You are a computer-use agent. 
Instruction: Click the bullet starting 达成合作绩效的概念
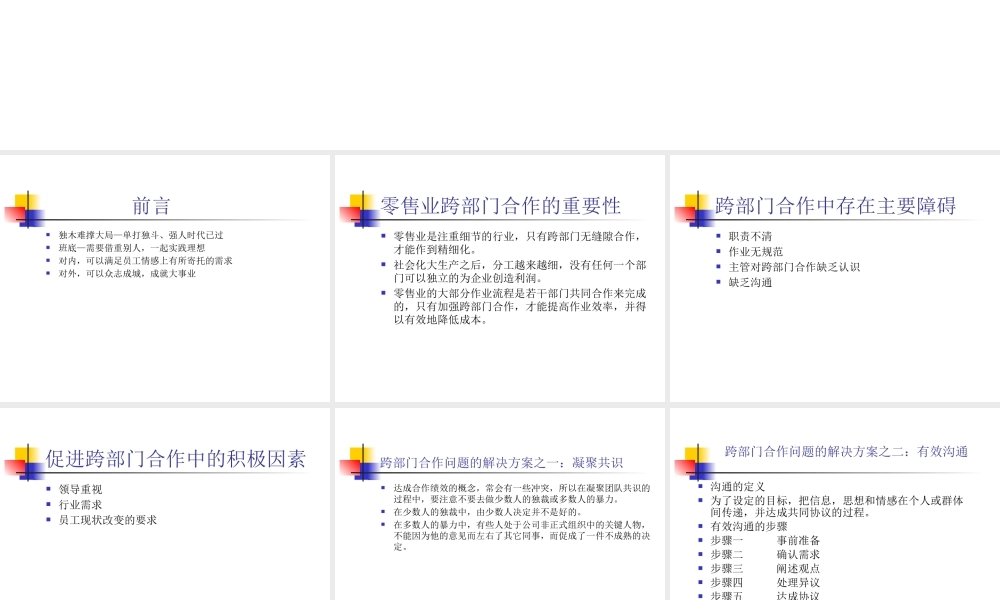[x=522, y=494]
